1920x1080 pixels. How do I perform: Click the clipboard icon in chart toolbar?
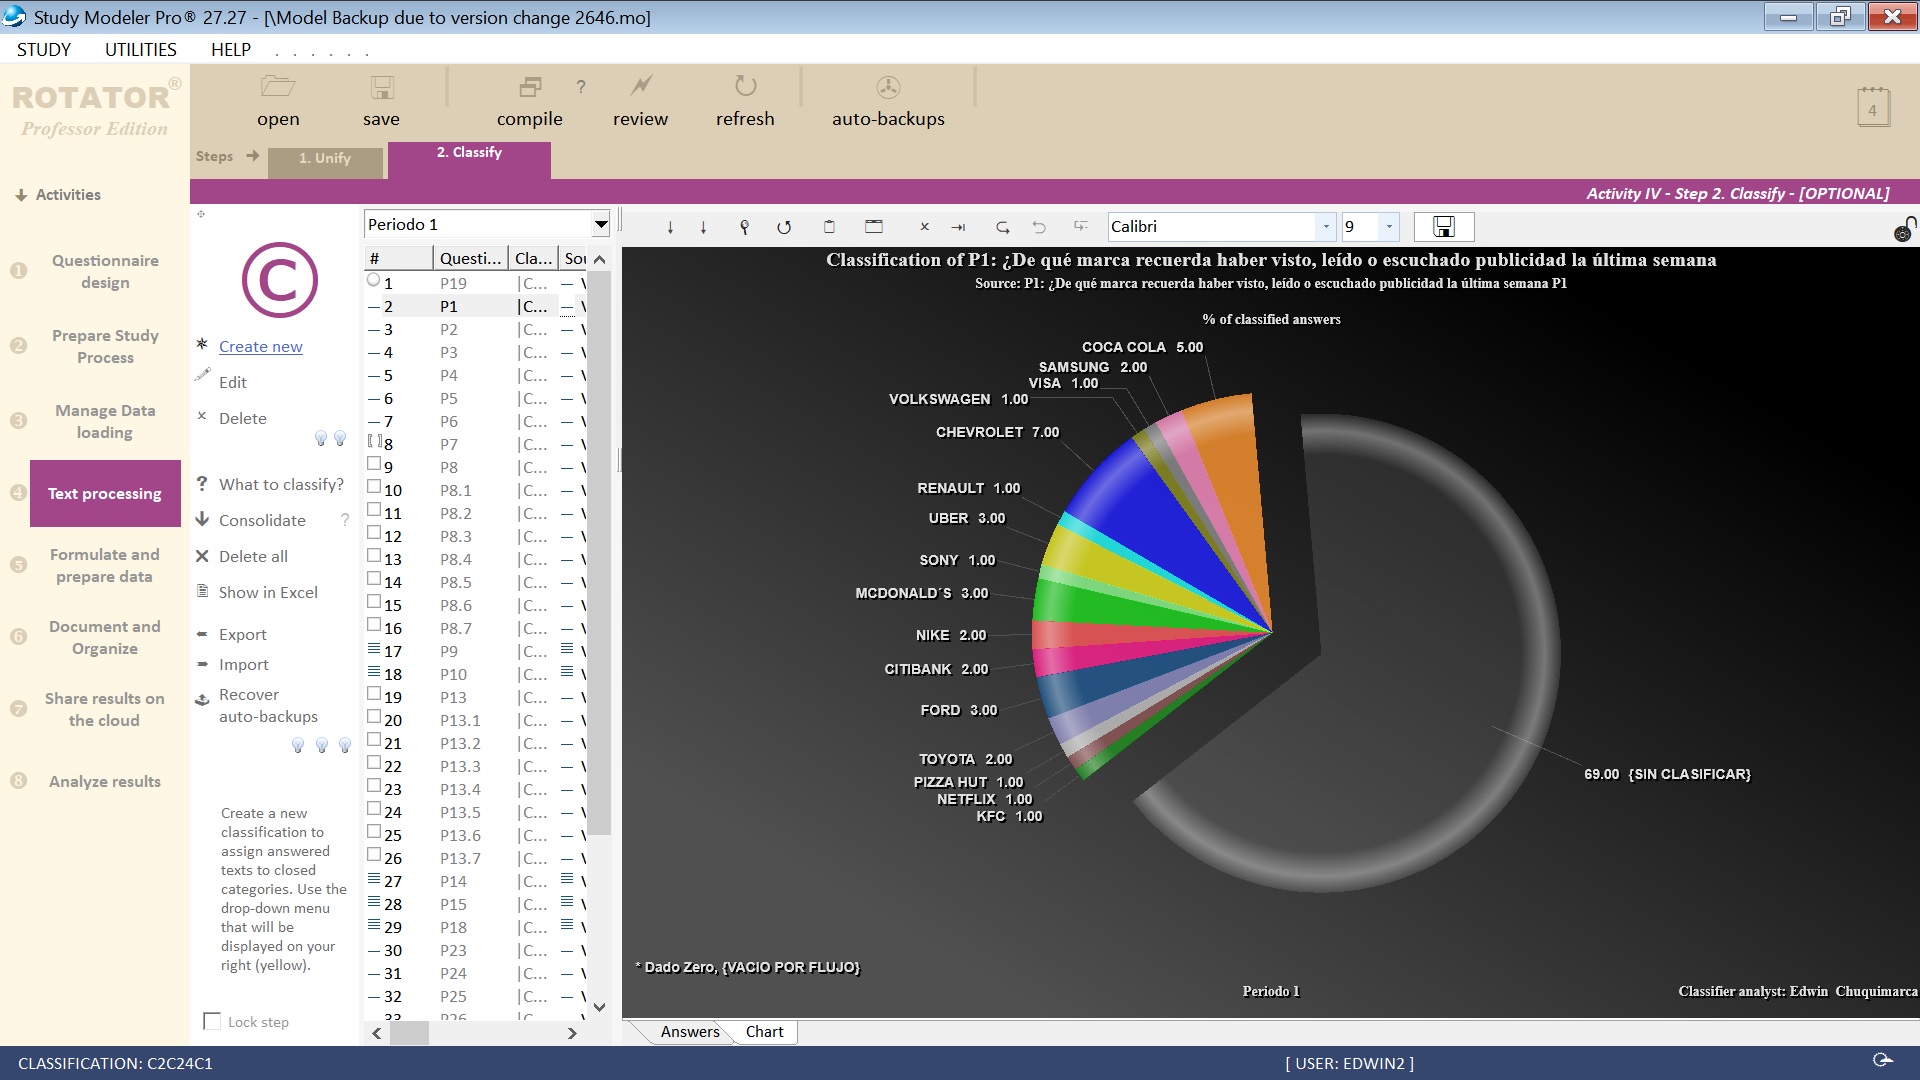pyautogui.click(x=829, y=227)
